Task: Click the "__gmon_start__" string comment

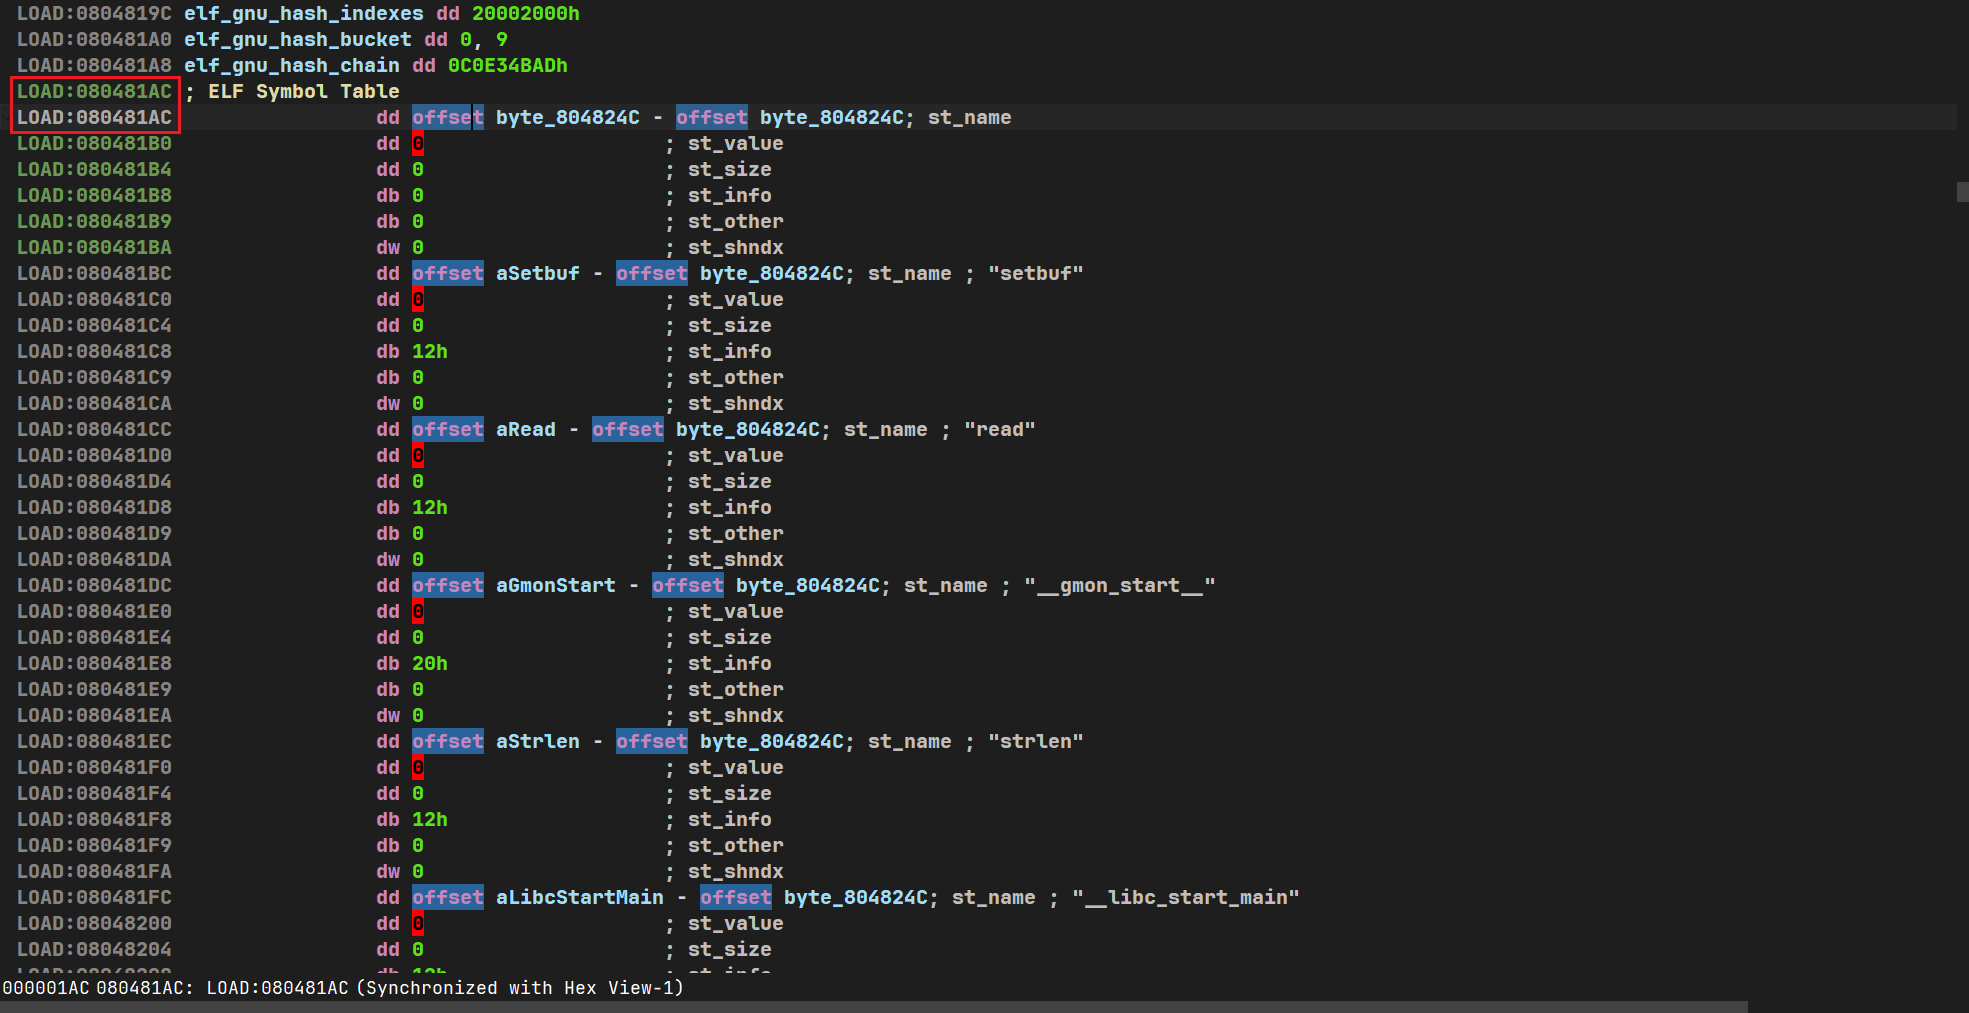Action: 1120,586
